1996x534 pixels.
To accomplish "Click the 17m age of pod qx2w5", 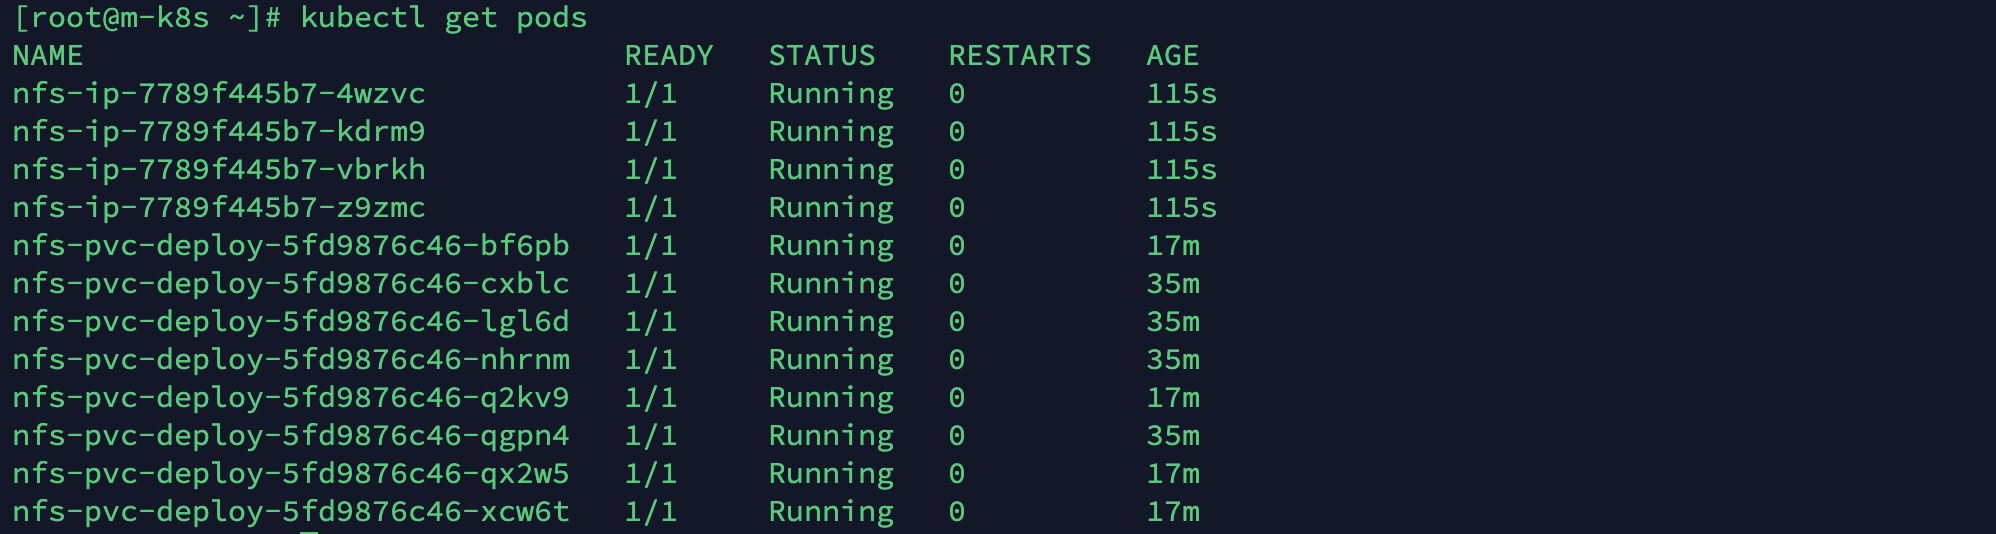I will click(1173, 474).
